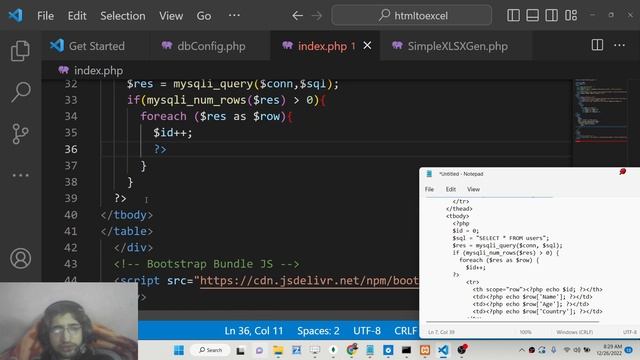Open Notepad View menu

(473, 189)
